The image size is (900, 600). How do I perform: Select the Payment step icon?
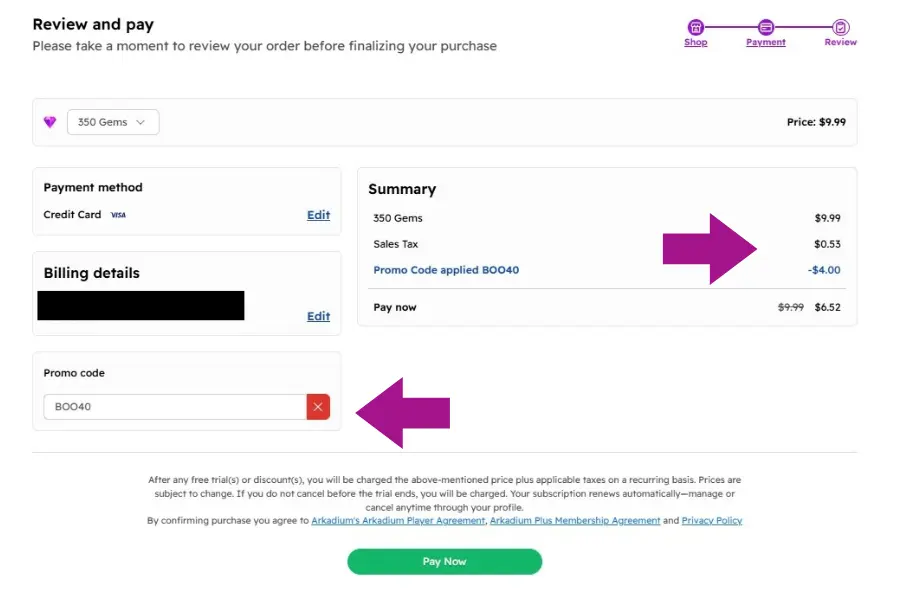tap(766, 26)
